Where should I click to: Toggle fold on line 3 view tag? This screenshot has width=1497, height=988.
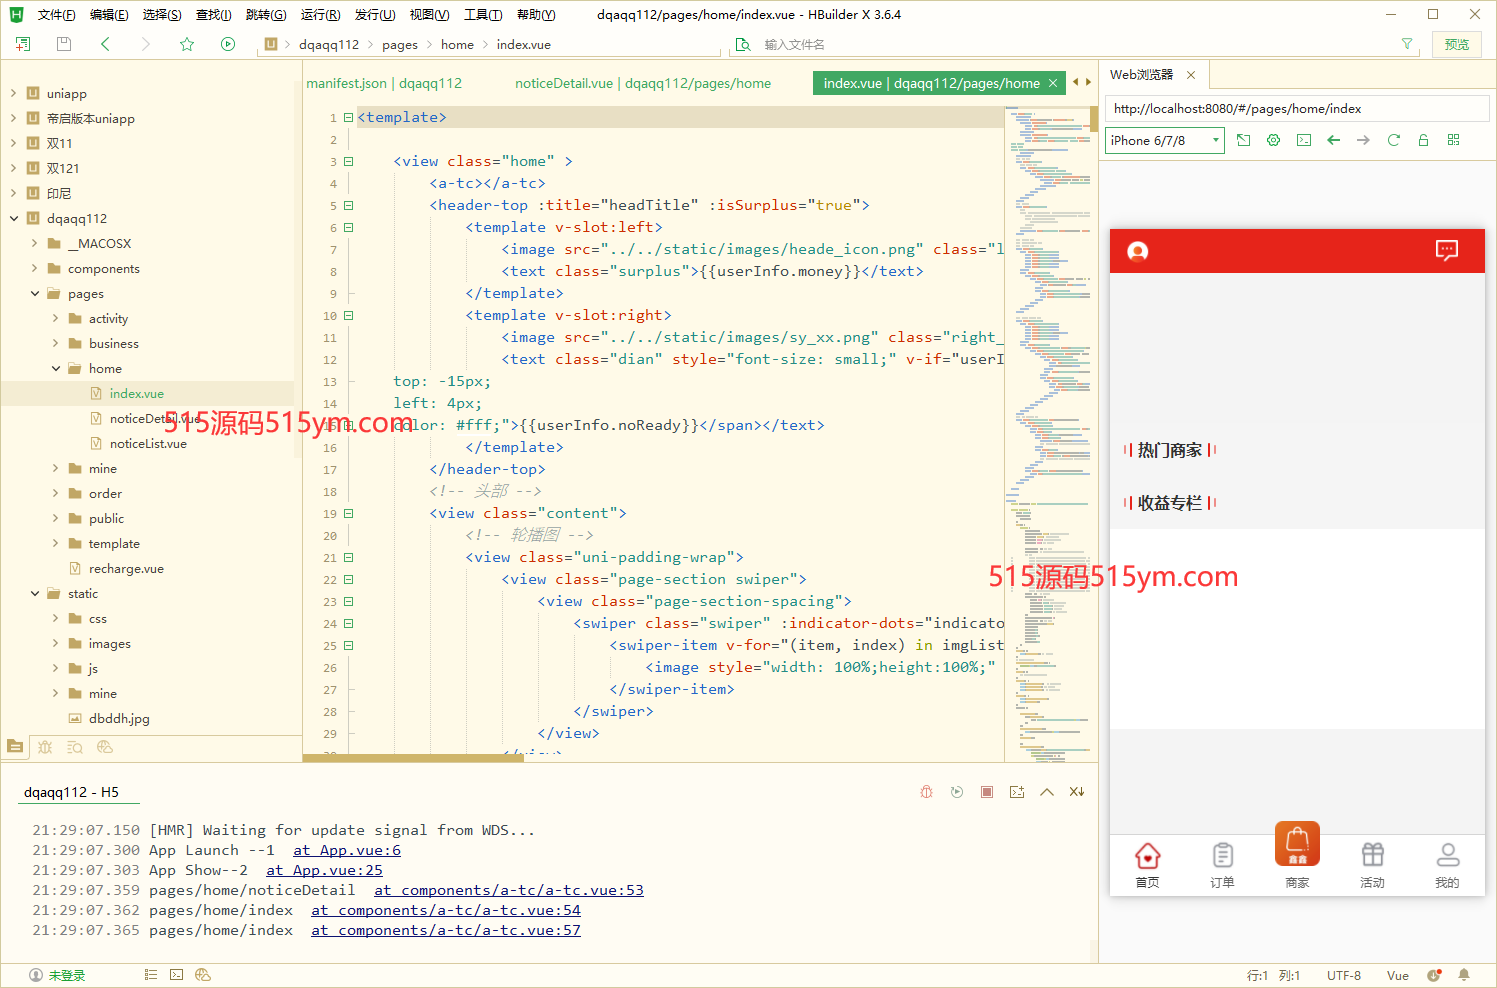[349, 161]
